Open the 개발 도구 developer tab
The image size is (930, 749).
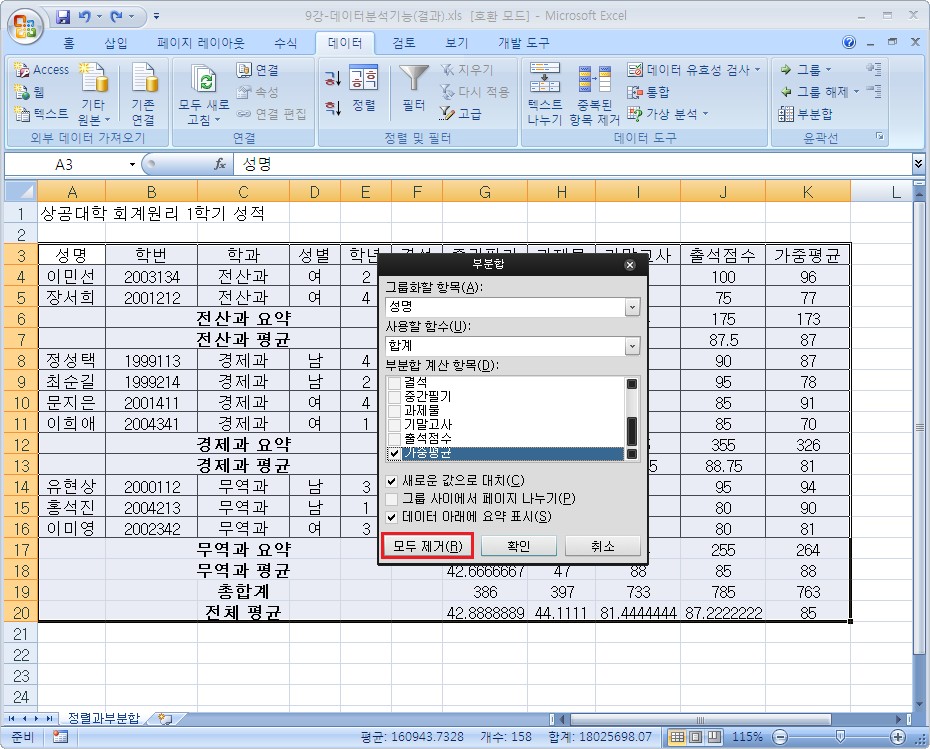point(524,43)
